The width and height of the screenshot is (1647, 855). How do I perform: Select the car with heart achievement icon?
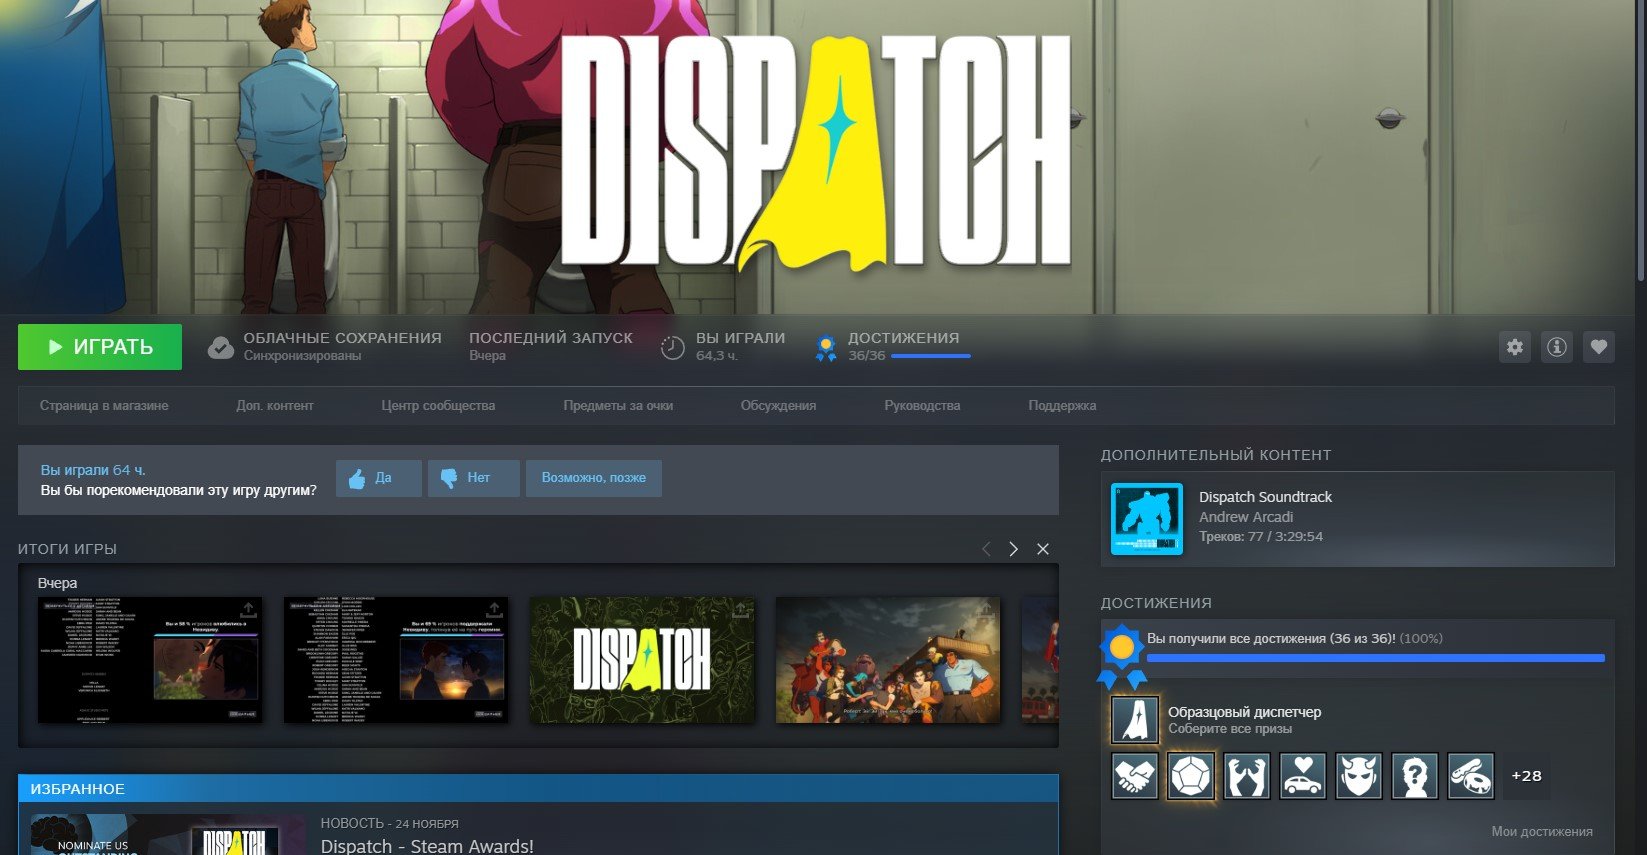point(1302,776)
